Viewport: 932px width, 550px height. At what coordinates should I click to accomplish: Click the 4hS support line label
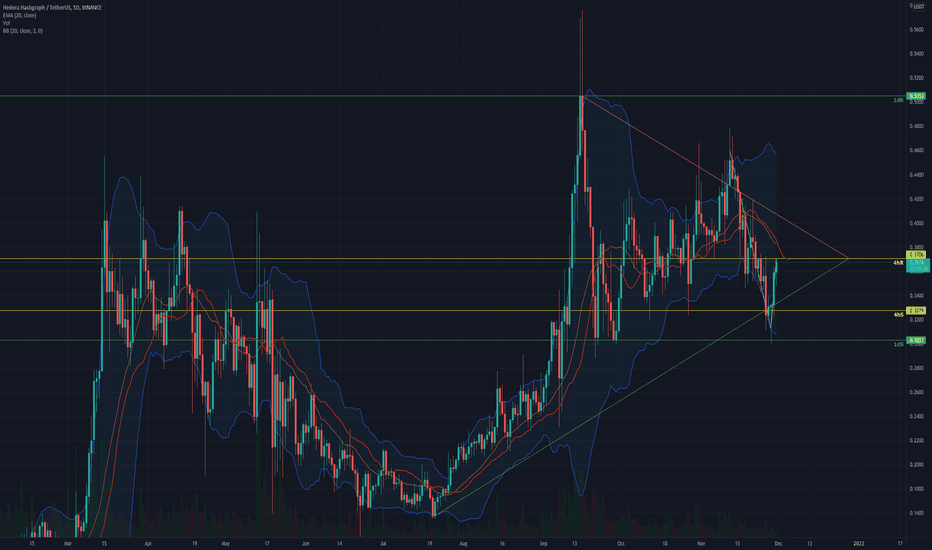pyautogui.click(x=899, y=315)
